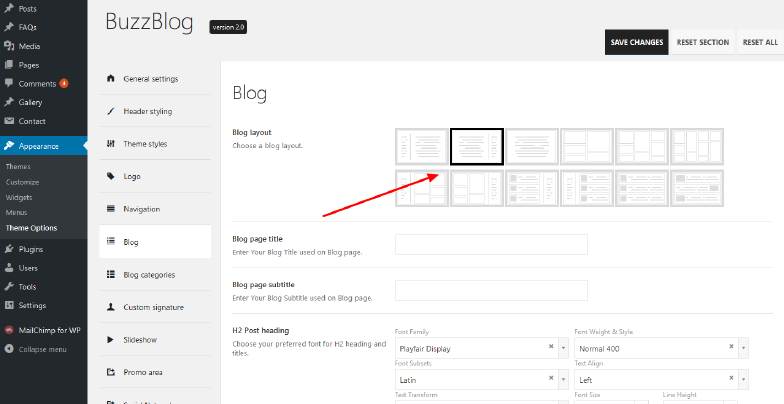
Task: Click the Save Changes button
Action: pyautogui.click(x=636, y=42)
